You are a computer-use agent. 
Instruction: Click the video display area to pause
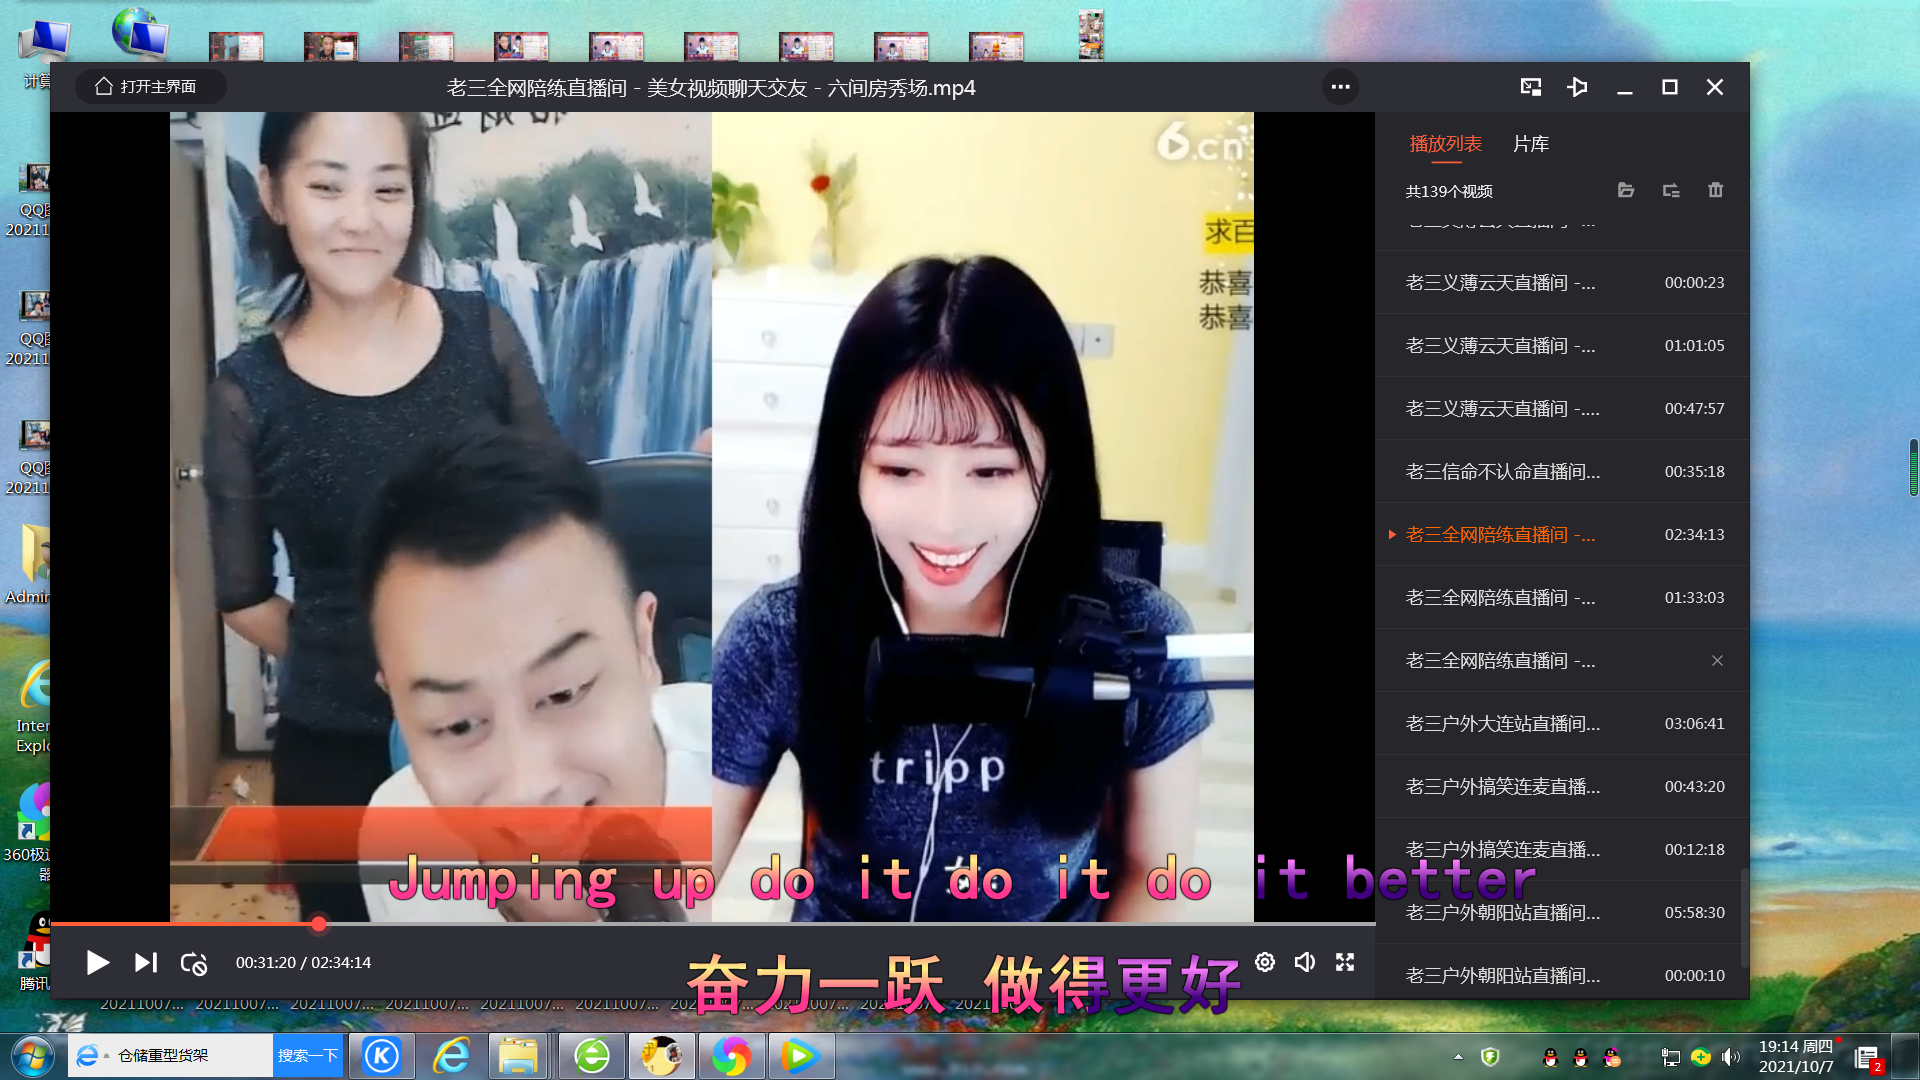(x=712, y=516)
